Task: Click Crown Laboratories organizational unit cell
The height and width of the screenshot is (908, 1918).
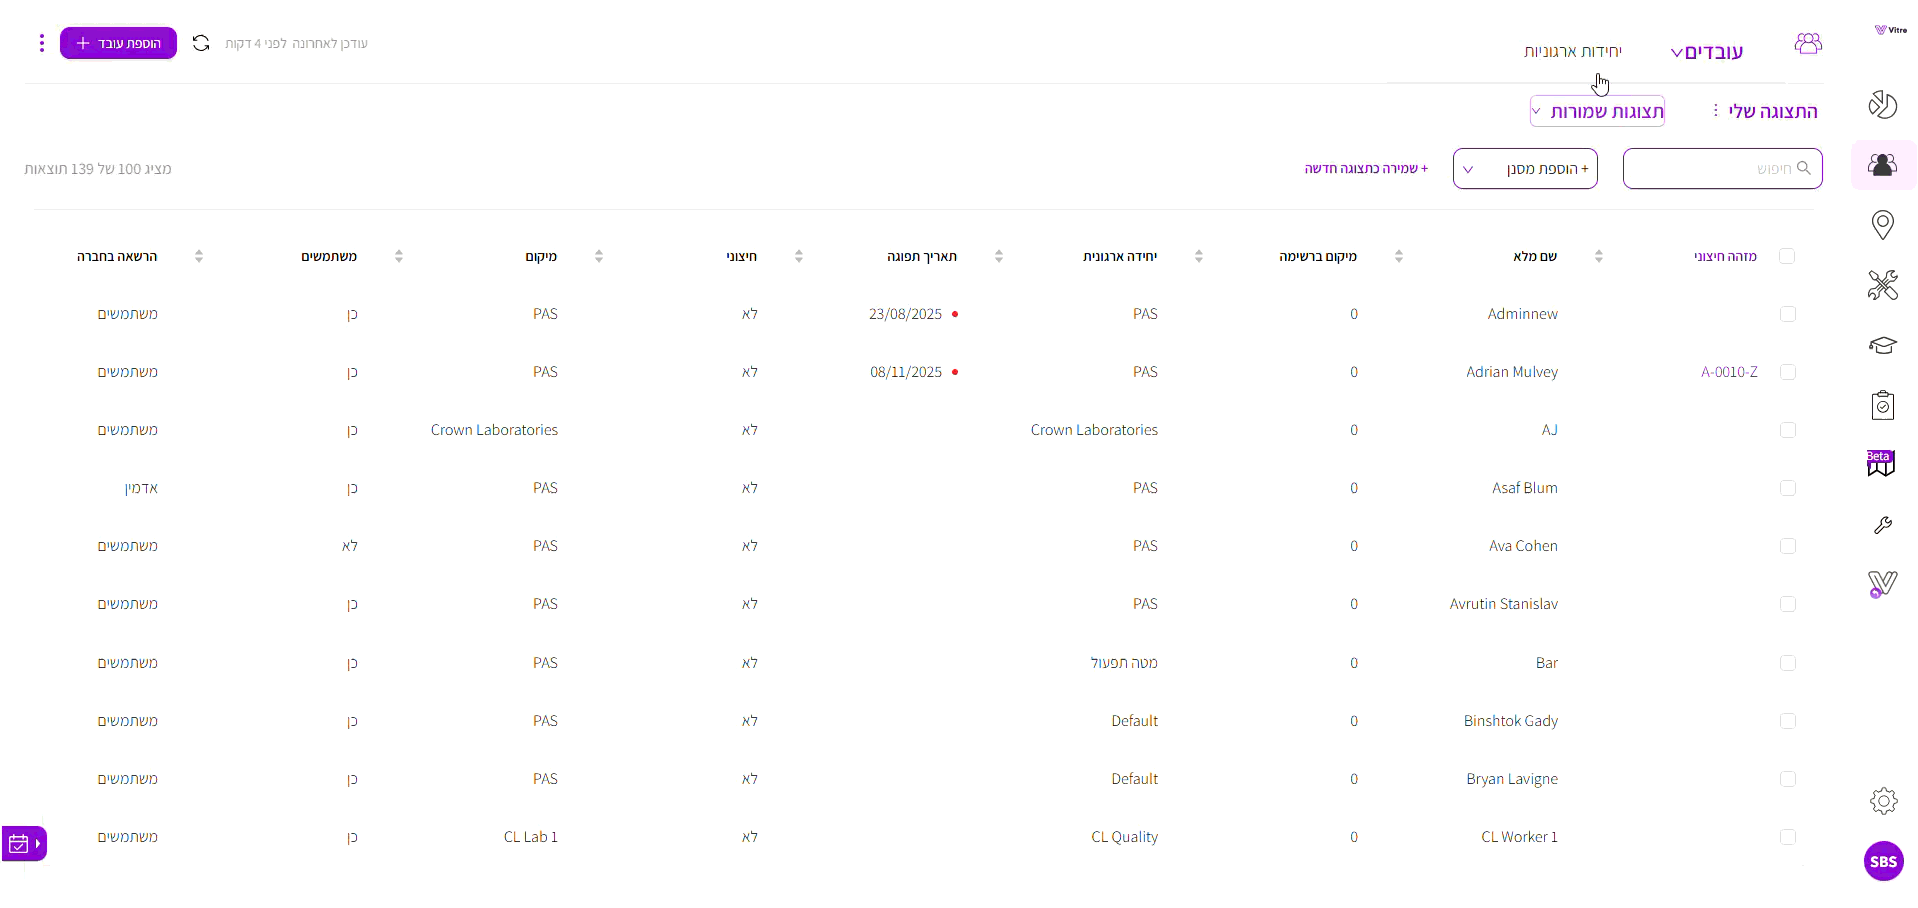Action: (x=1094, y=430)
